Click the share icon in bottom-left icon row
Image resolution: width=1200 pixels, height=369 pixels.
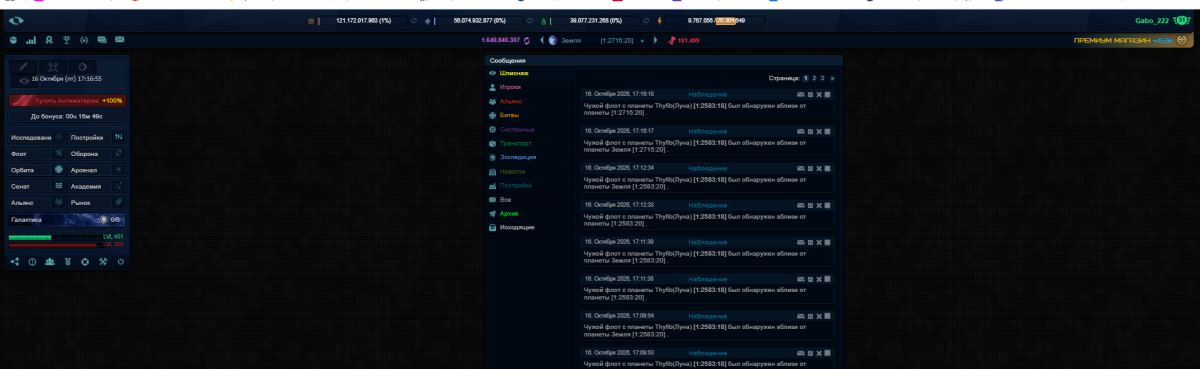point(15,261)
